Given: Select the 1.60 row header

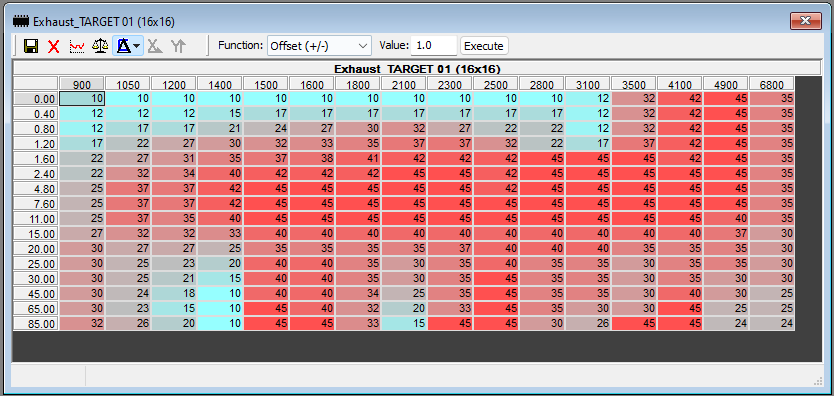Looking at the screenshot, I should click(x=36, y=158).
